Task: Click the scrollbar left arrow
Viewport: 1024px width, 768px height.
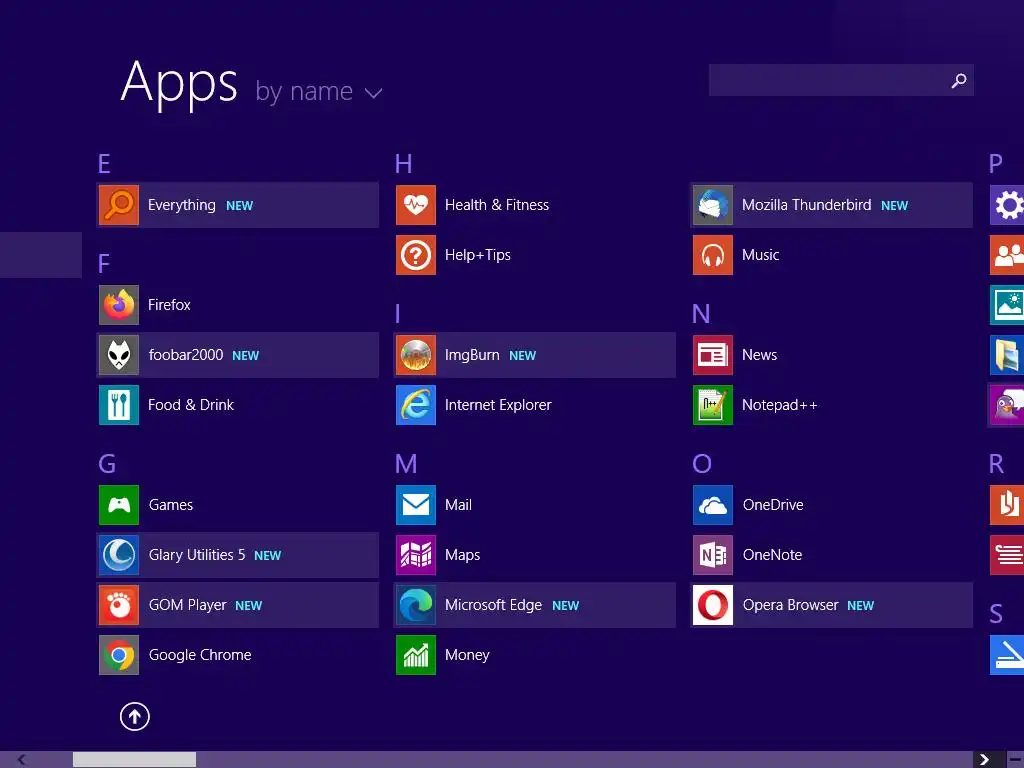Action: tap(22, 760)
